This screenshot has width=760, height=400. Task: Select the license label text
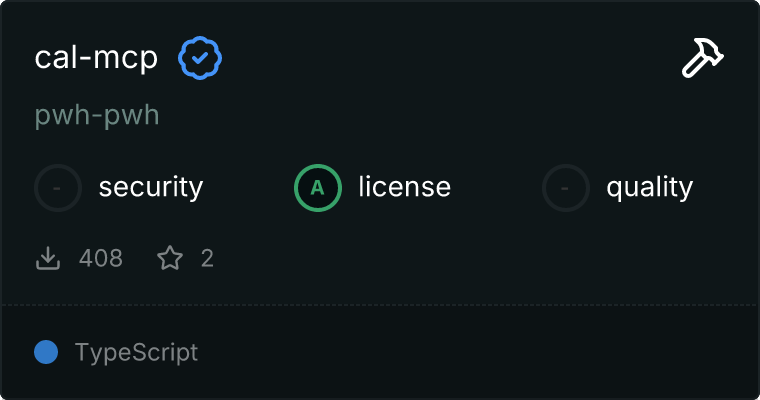pyautogui.click(x=404, y=187)
